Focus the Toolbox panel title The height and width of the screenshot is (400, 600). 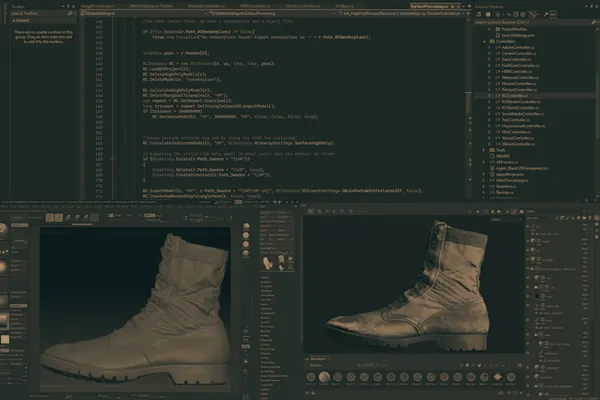(x=18, y=7)
